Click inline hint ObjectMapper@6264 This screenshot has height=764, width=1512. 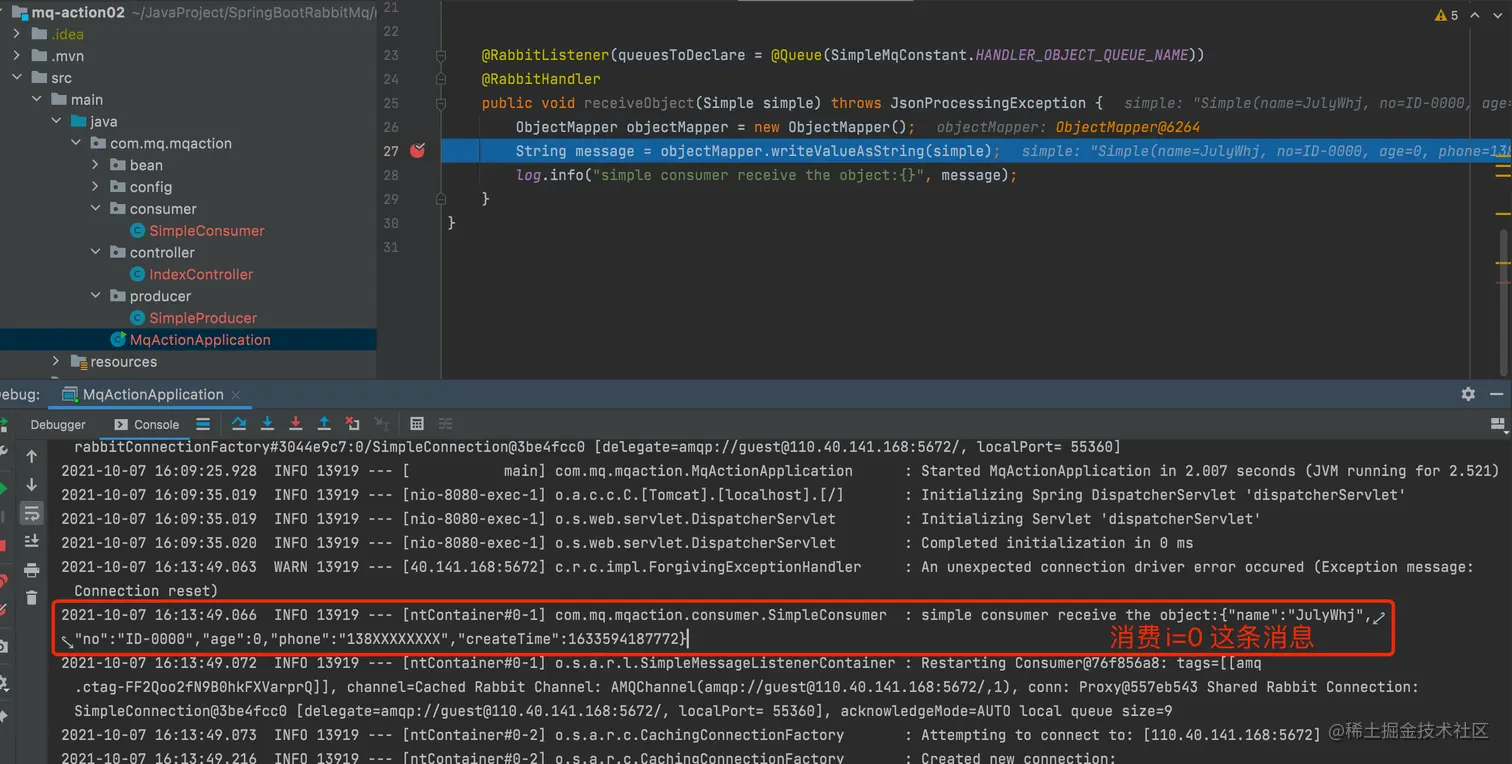[1128, 127]
